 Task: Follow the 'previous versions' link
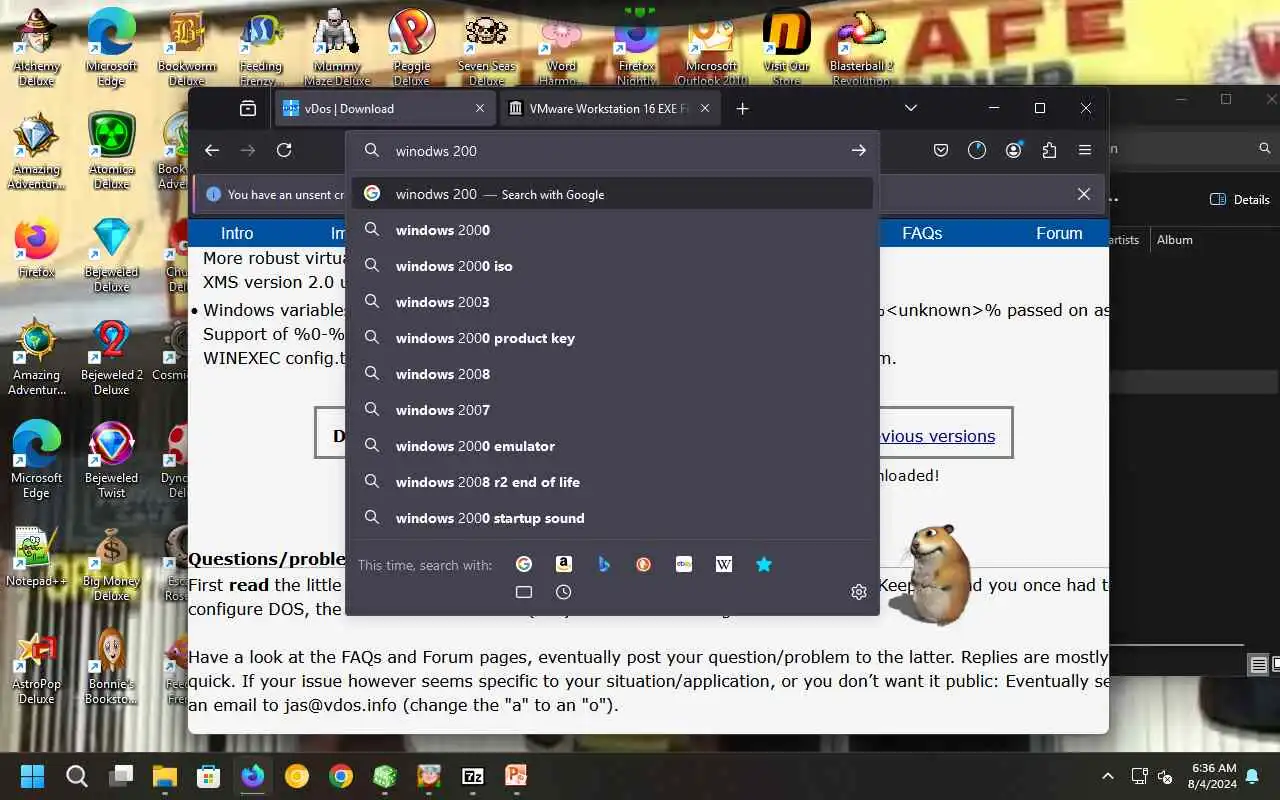[938, 436]
